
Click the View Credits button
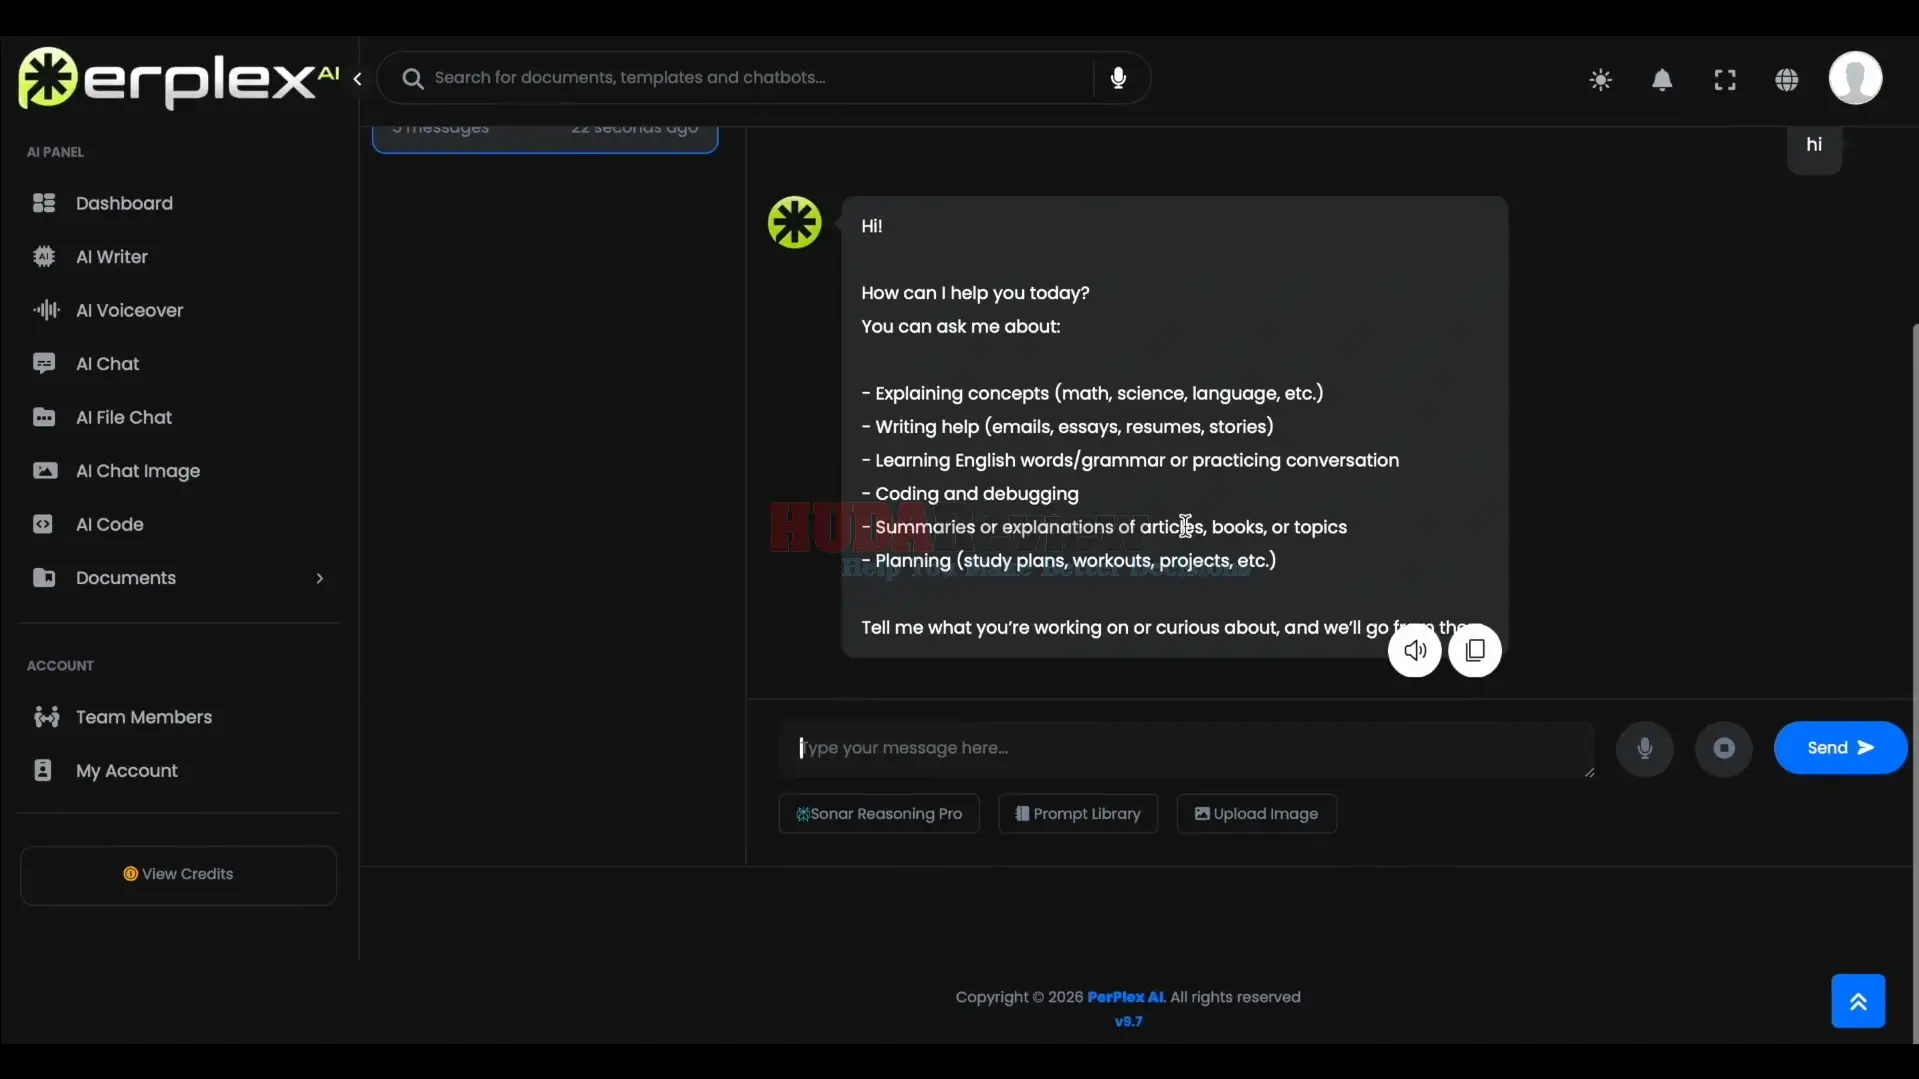click(178, 875)
